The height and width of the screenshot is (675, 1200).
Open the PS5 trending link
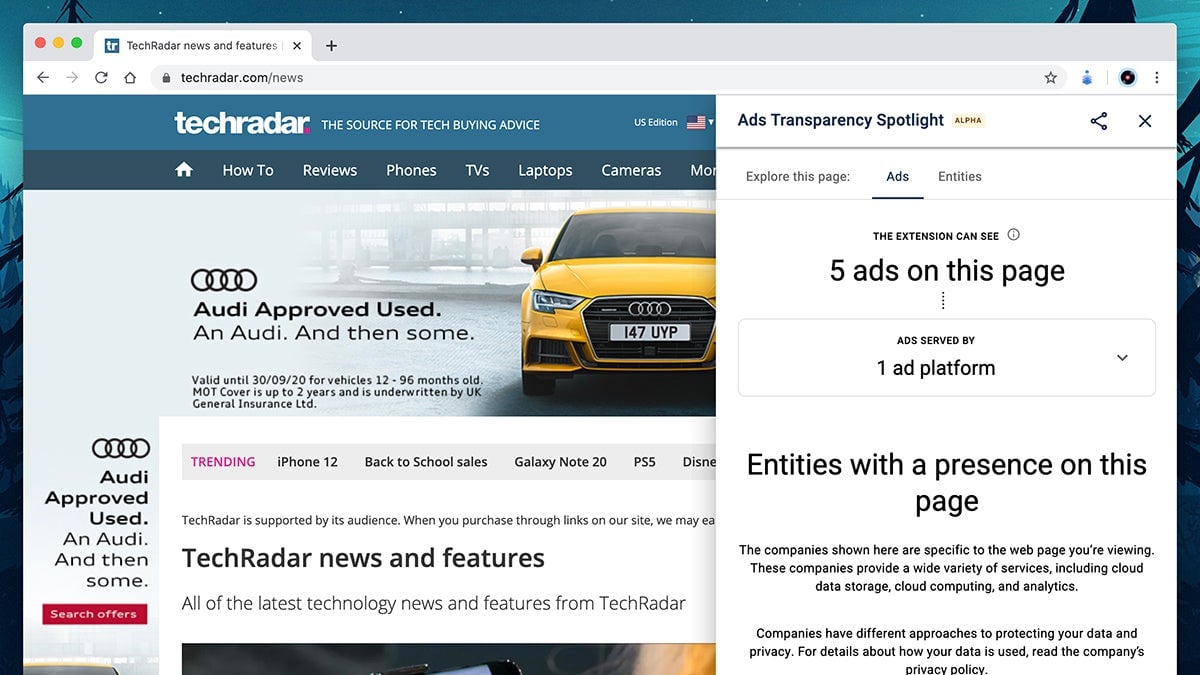click(644, 462)
